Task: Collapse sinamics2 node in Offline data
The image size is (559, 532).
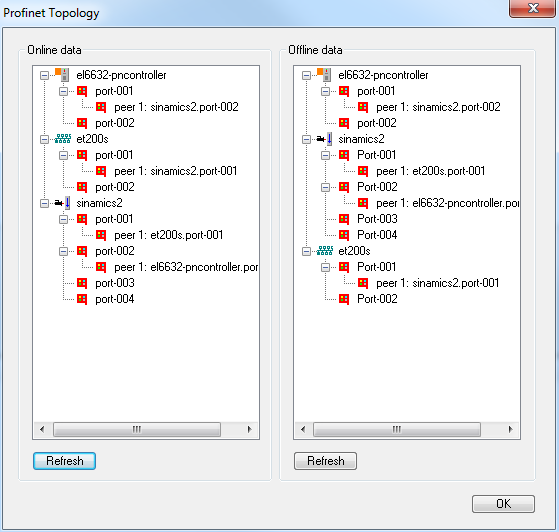Action: pos(307,139)
